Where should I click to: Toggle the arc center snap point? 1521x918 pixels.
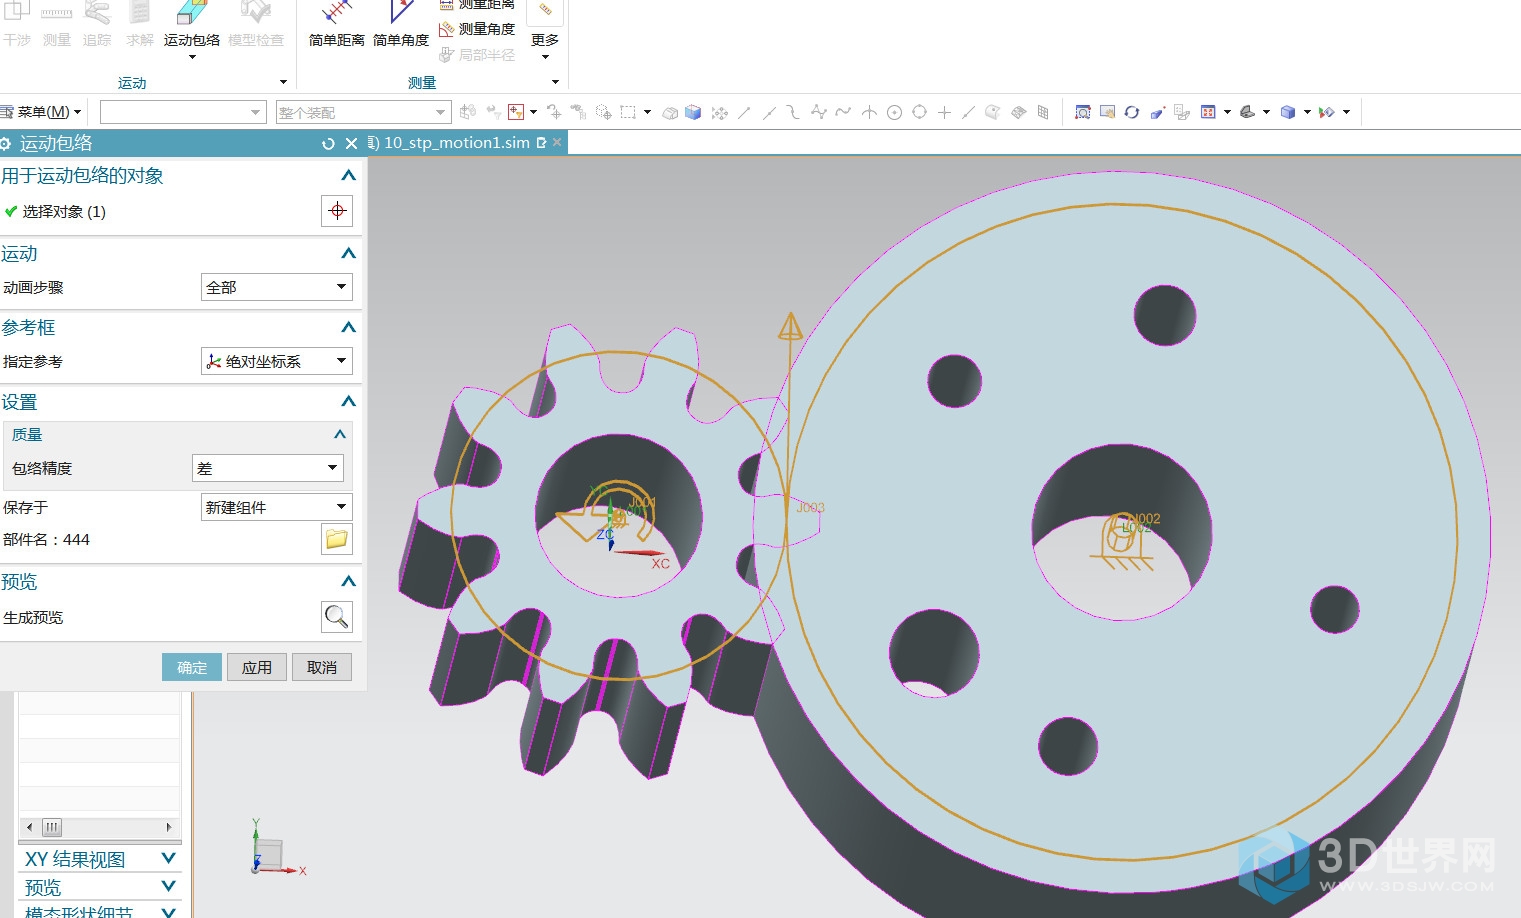point(894,112)
